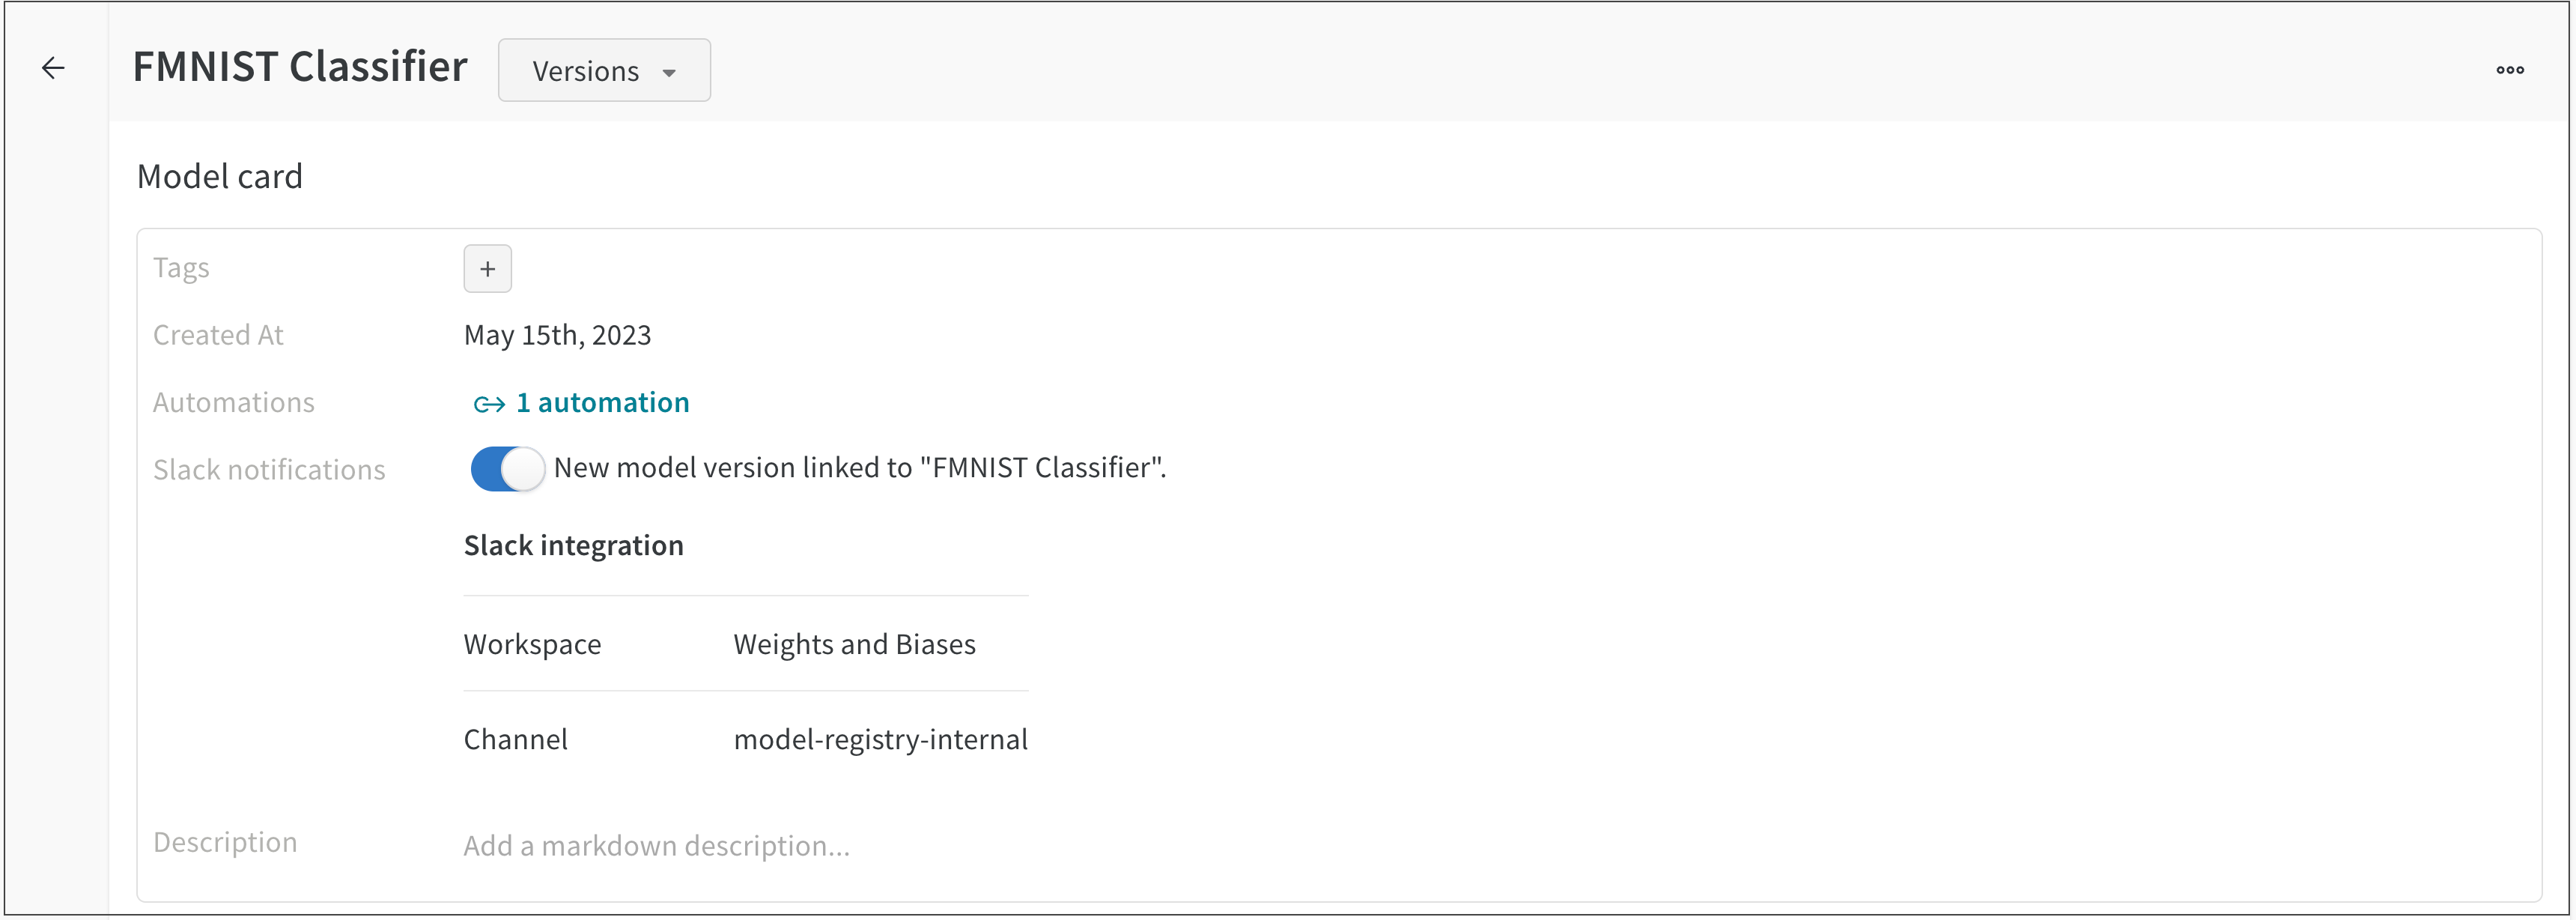
Task: Click the markdown description field
Action: click(656, 845)
